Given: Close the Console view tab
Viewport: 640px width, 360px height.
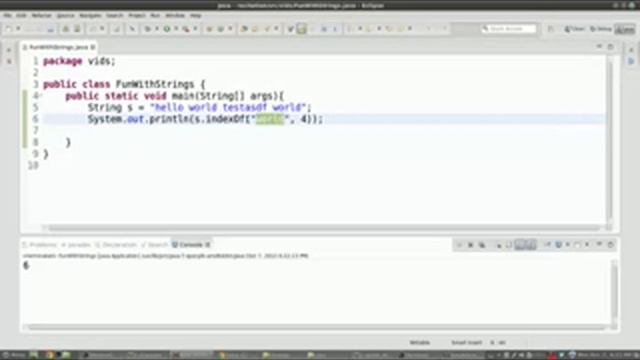Looking at the screenshot, I should (x=208, y=245).
